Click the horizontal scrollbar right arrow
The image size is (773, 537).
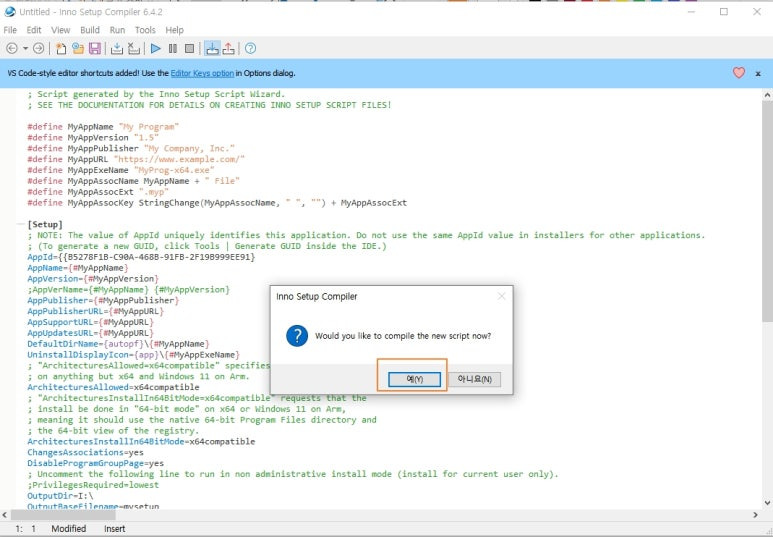point(756,515)
